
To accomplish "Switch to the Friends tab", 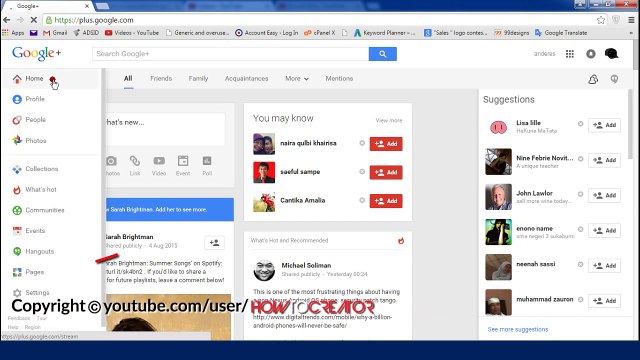I will pos(161,78).
